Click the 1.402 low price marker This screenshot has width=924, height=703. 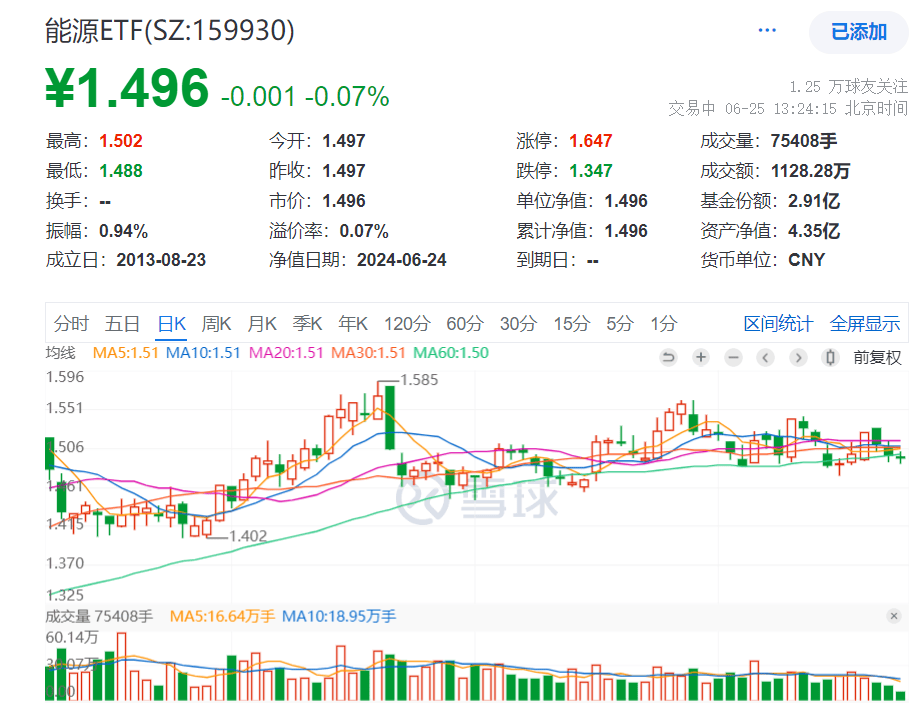248,536
